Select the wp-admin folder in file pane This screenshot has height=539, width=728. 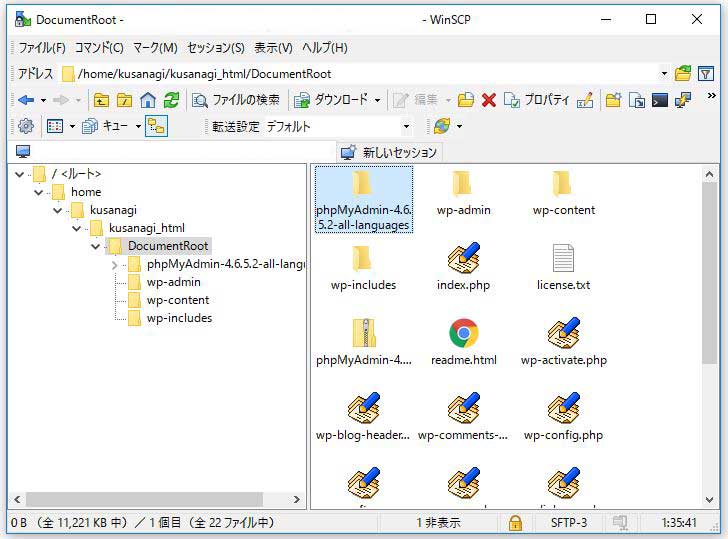(x=463, y=193)
